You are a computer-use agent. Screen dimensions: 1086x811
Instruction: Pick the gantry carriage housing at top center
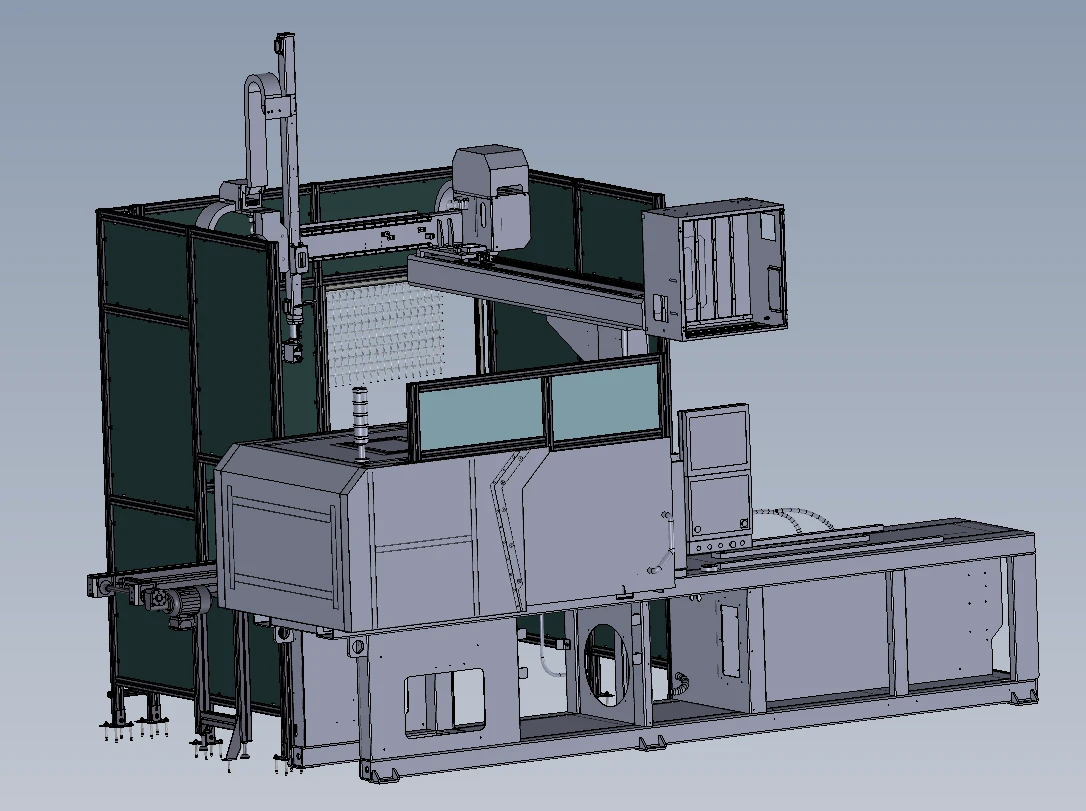pyautogui.click(x=491, y=195)
